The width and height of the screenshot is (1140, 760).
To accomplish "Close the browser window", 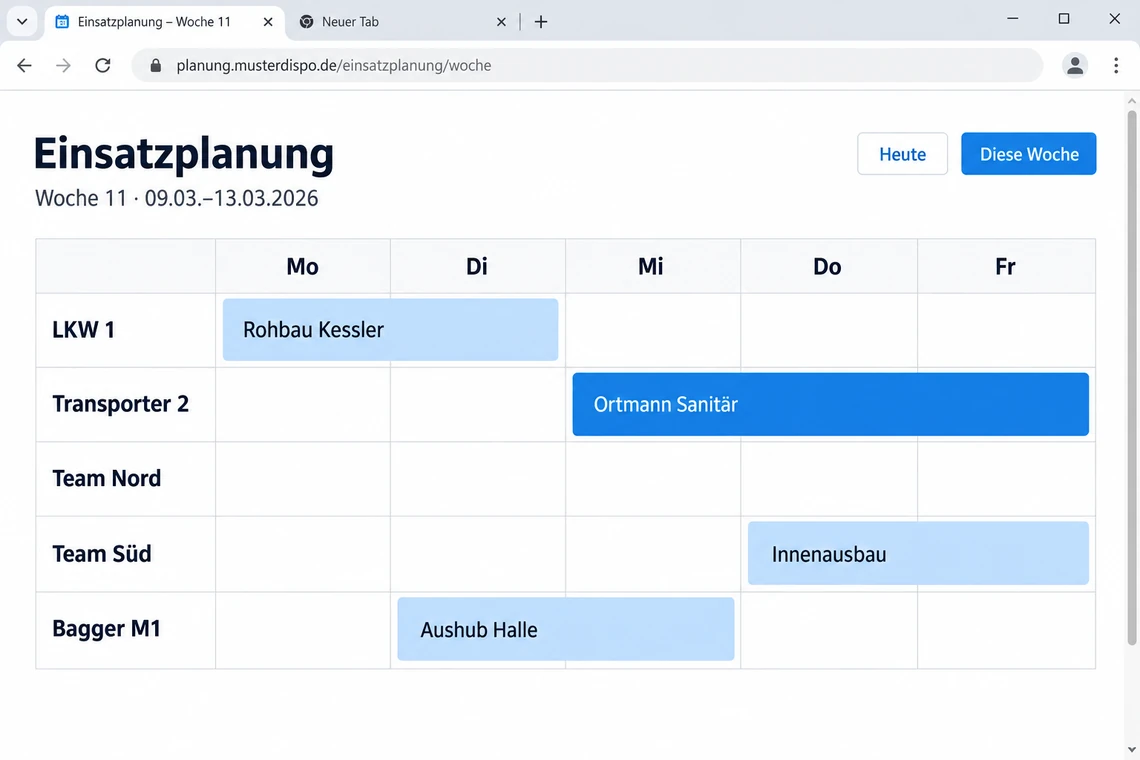I will click(x=1115, y=19).
